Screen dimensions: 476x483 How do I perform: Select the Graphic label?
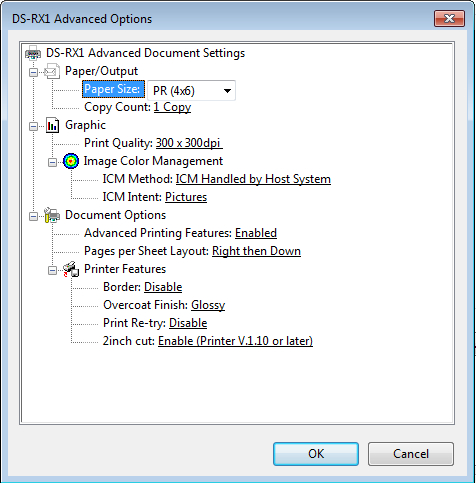coord(85,125)
